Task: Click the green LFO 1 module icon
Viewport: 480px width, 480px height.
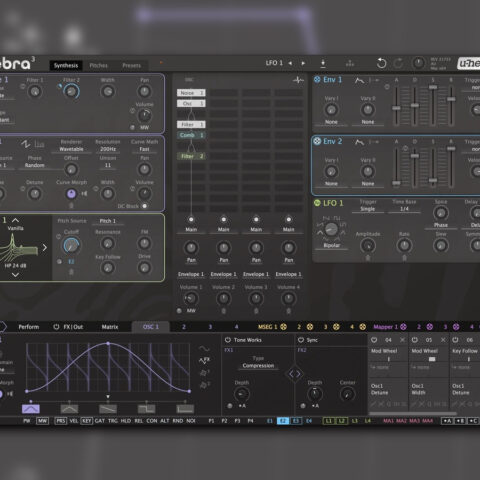Action: click(x=317, y=203)
